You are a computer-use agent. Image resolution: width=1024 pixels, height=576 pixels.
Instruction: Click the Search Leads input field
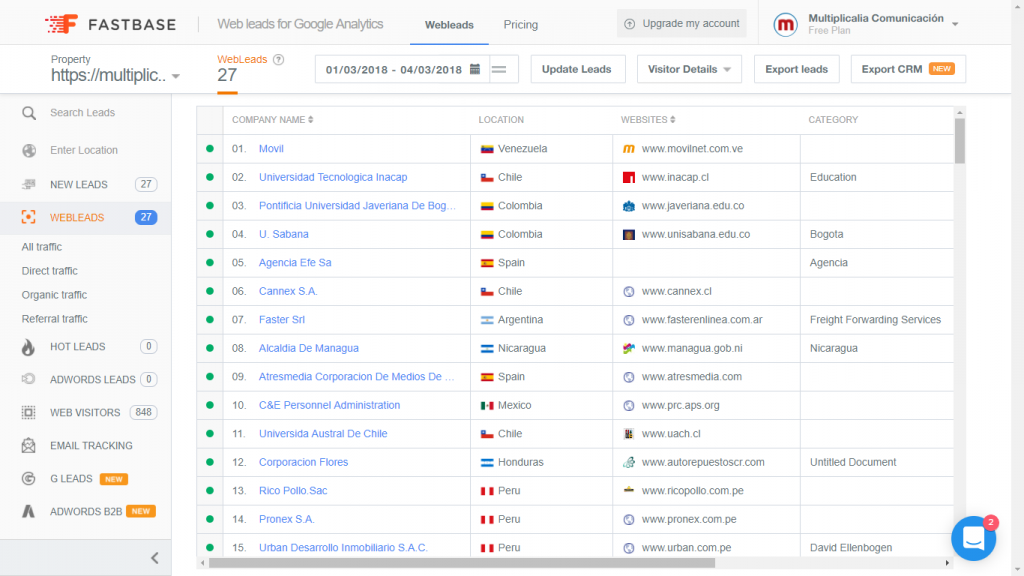point(82,113)
